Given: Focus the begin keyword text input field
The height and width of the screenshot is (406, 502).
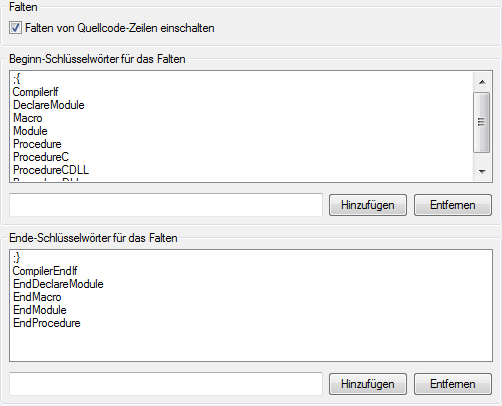Looking at the screenshot, I should coord(166,205).
